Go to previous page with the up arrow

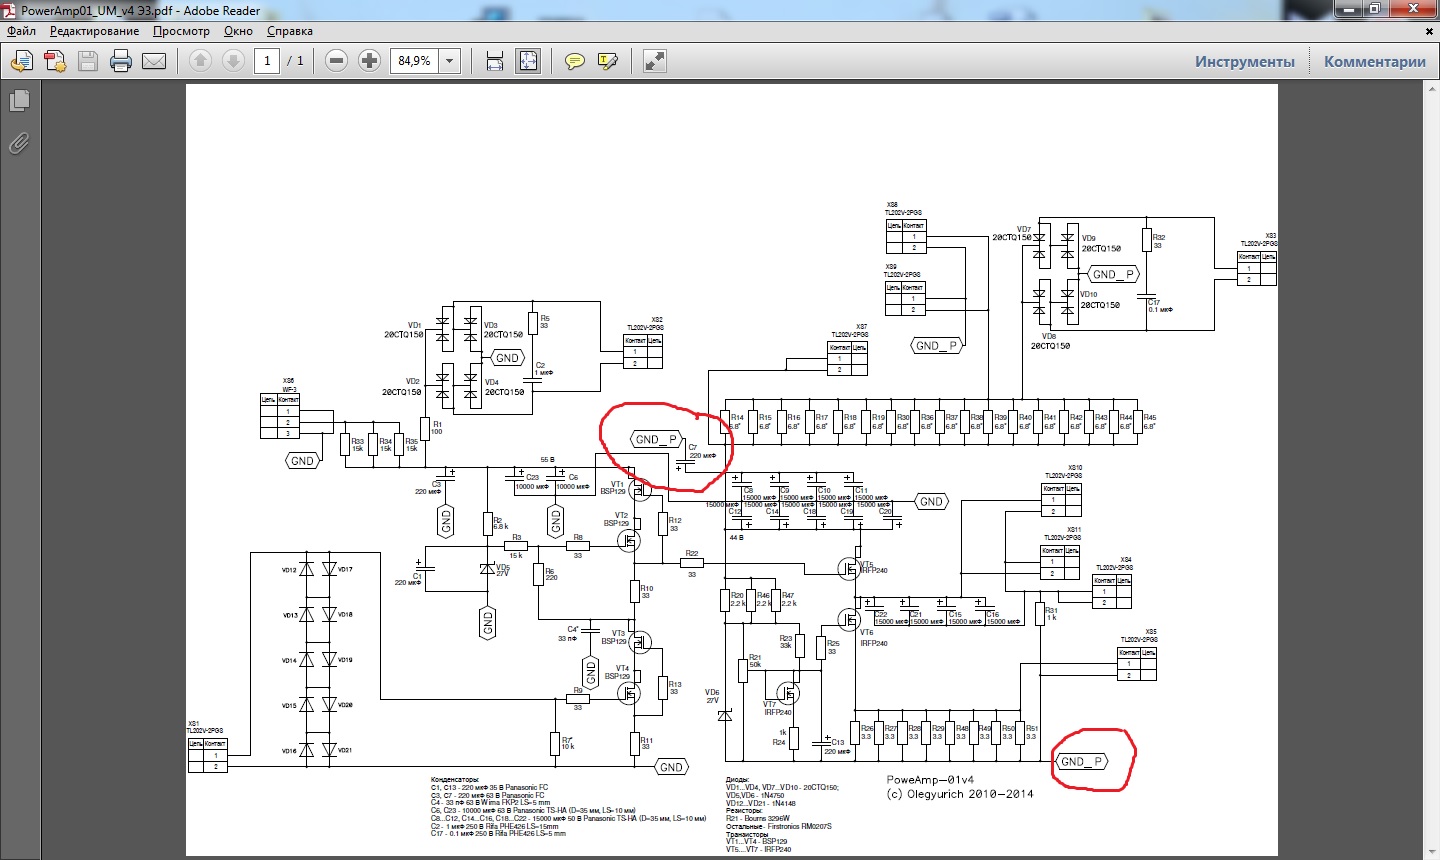coord(200,61)
